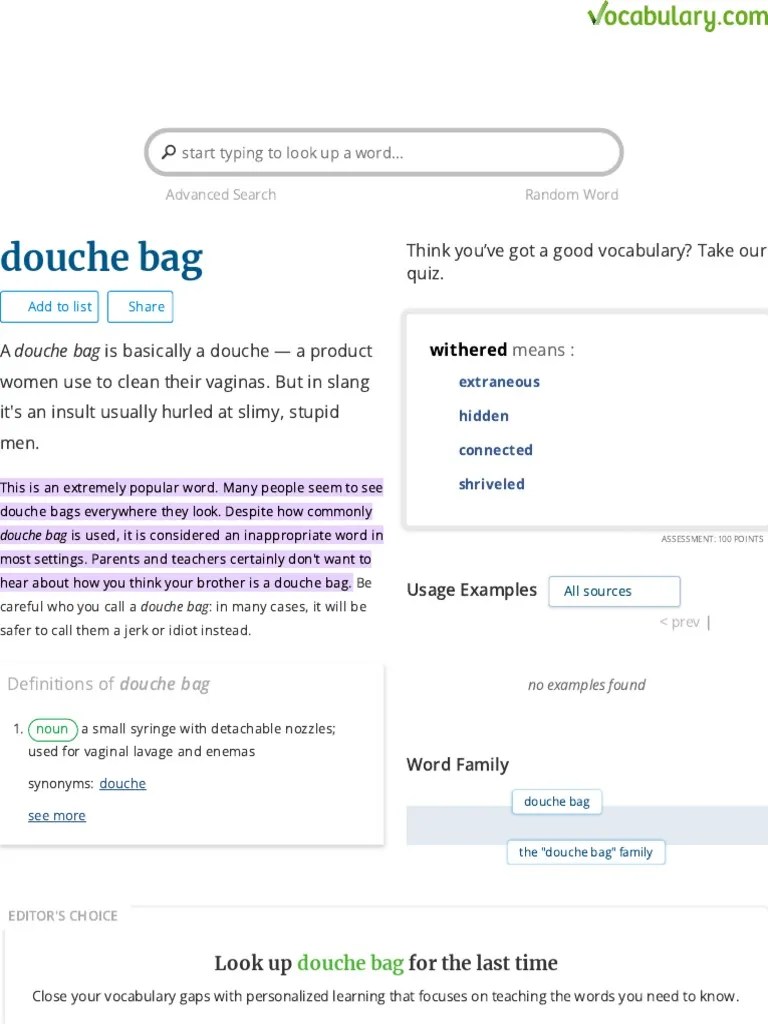Pick "shriveled" as the meaning of withered
The width and height of the screenshot is (768, 1024).
pos(491,484)
